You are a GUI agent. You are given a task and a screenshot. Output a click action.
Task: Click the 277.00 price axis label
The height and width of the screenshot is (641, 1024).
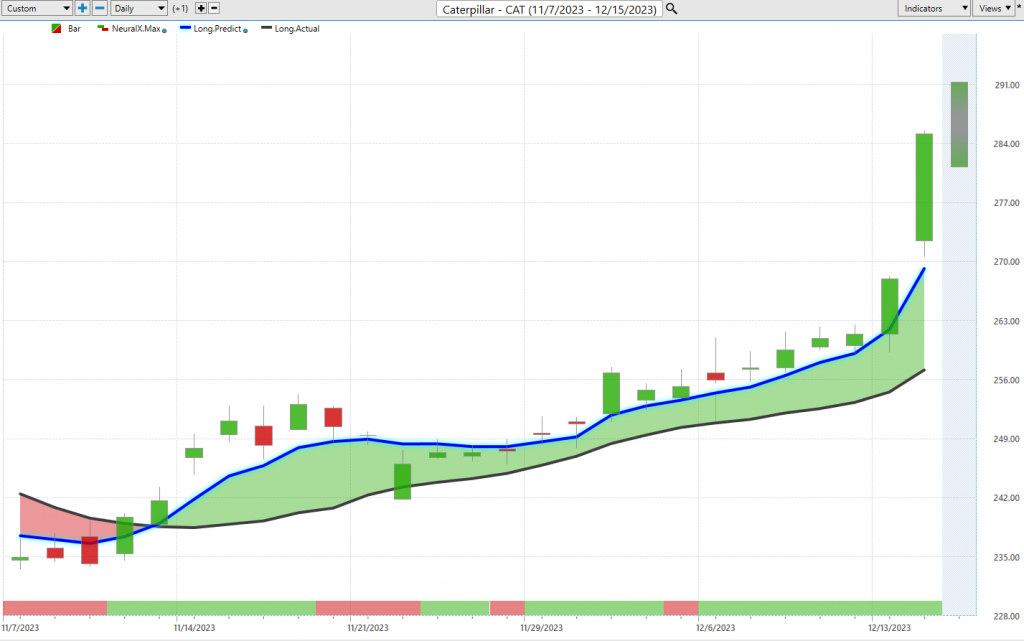pyautogui.click(x=1006, y=203)
